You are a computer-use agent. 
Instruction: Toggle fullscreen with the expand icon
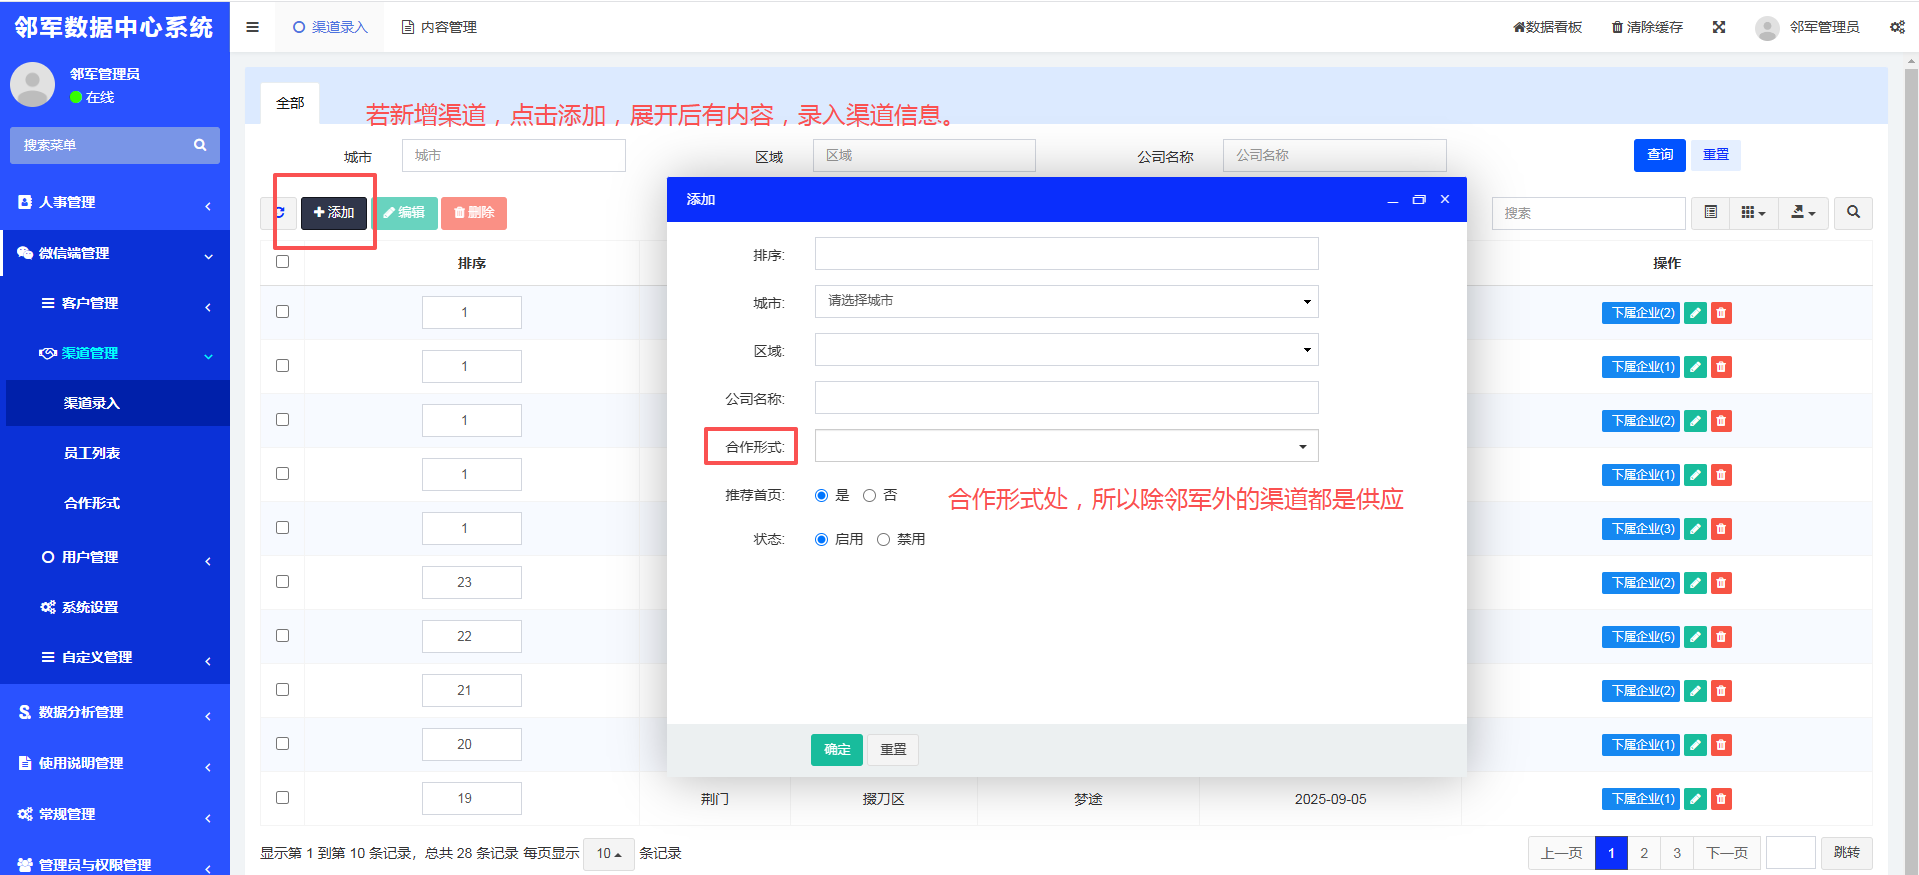pyautogui.click(x=1719, y=27)
